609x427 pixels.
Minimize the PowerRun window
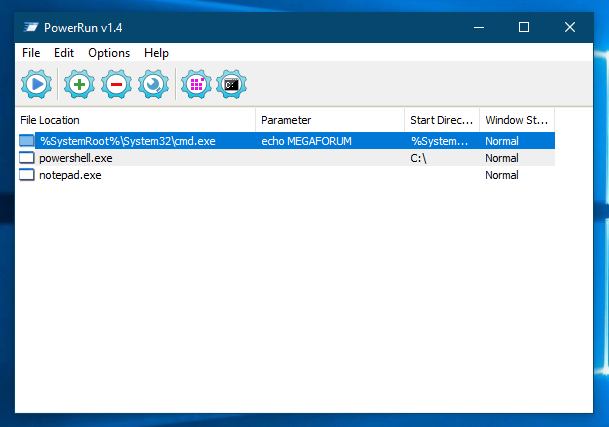[479, 27]
